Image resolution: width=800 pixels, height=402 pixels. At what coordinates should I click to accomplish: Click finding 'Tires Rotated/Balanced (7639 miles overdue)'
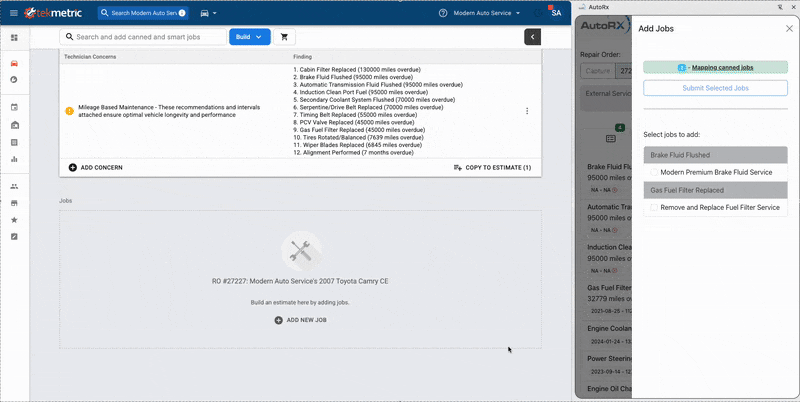click(358, 138)
